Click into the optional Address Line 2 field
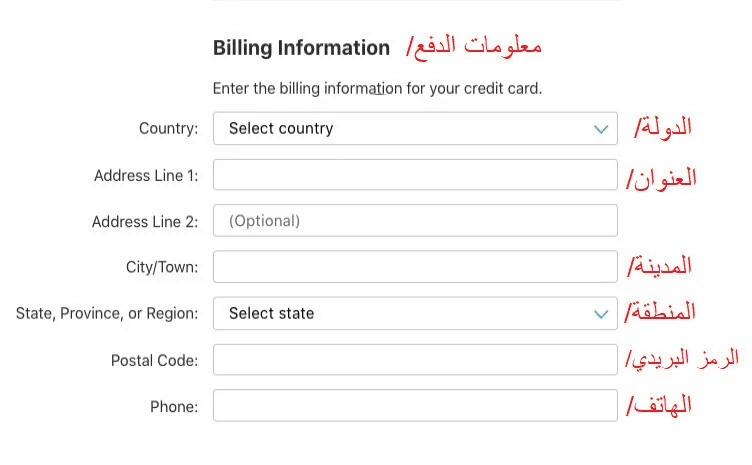This screenshot has width=752, height=465. tap(415, 221)
